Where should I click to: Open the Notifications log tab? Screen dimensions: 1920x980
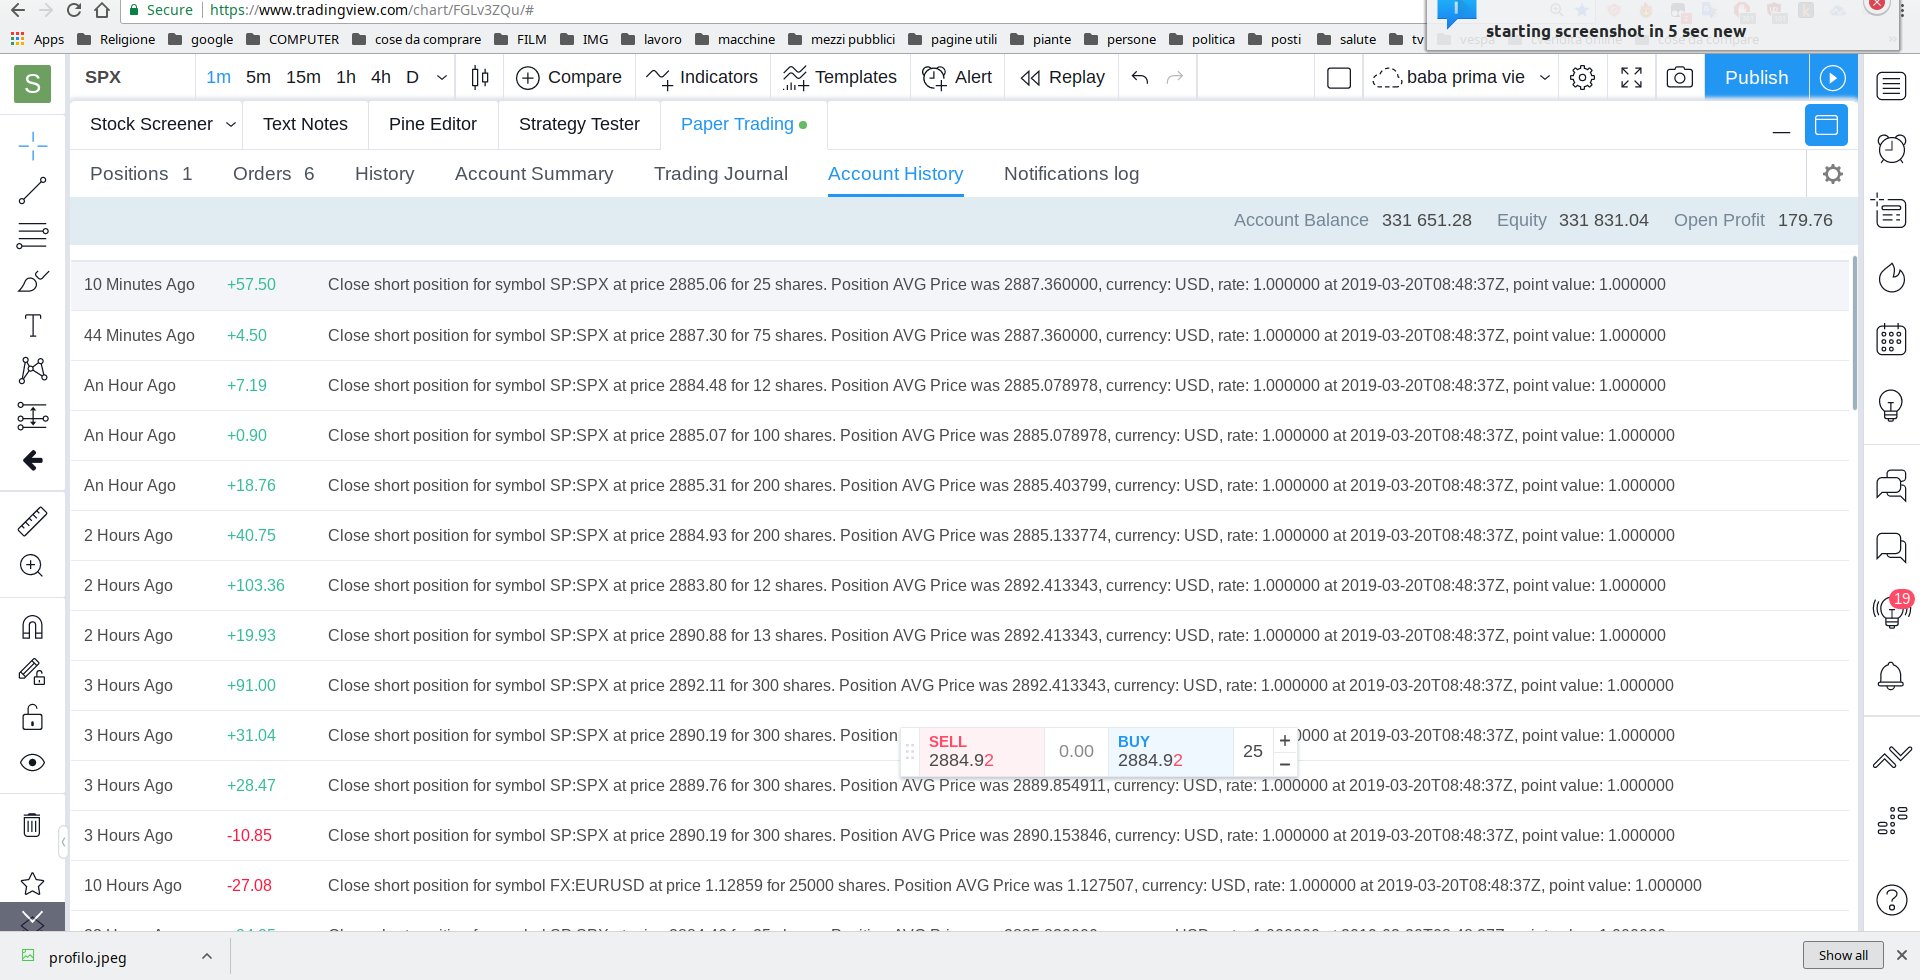point(1071,174)
